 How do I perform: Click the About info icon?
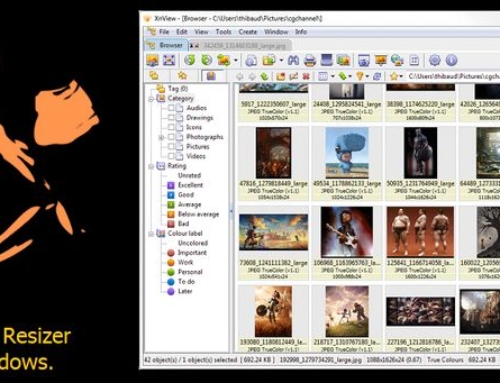[451, 60]
